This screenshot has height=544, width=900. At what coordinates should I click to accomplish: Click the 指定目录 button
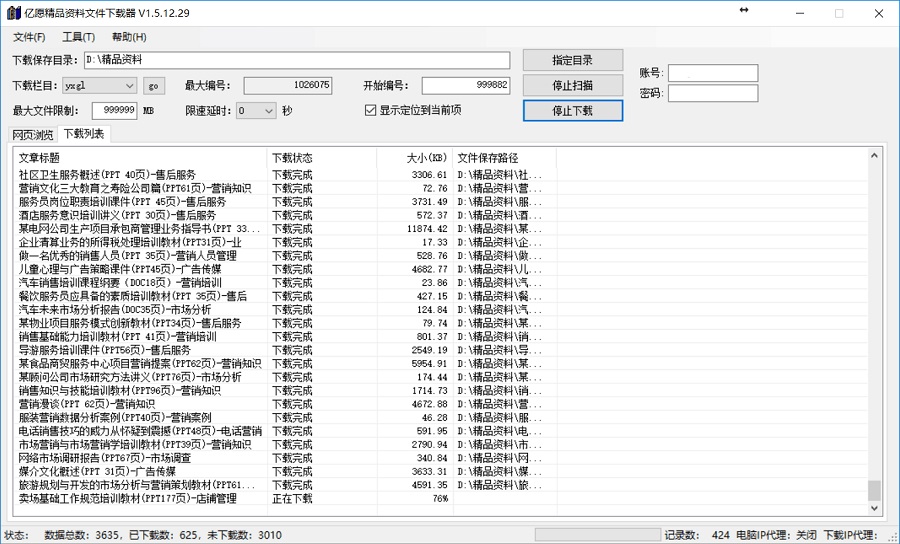tap(572, 60)
